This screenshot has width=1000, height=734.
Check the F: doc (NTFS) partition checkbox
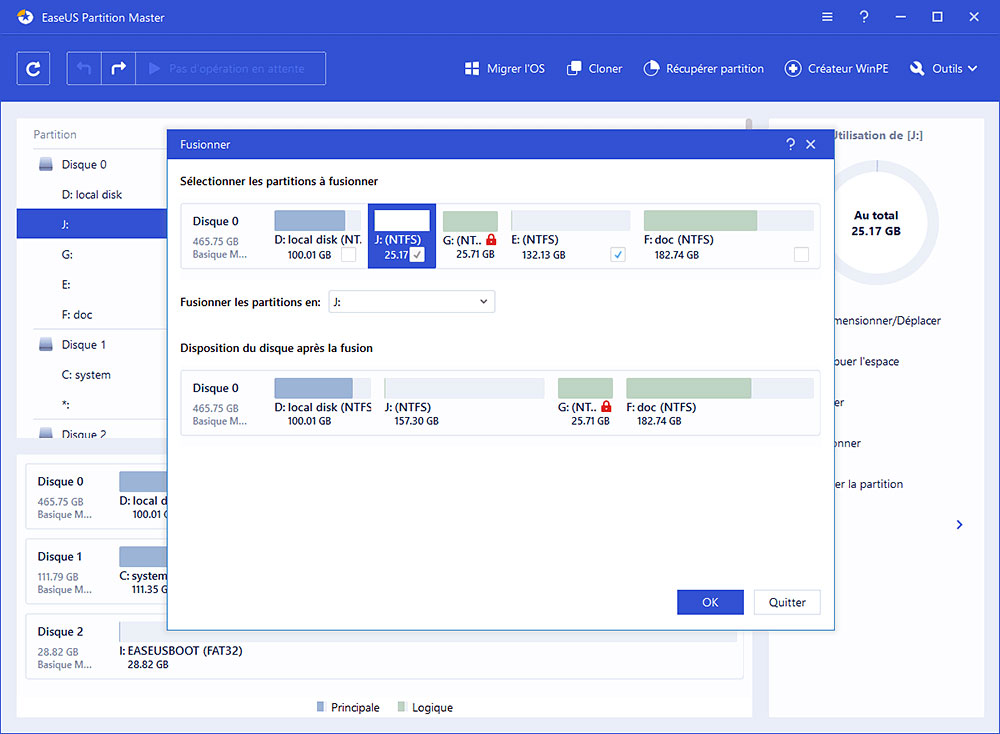(x=801, y=254)
